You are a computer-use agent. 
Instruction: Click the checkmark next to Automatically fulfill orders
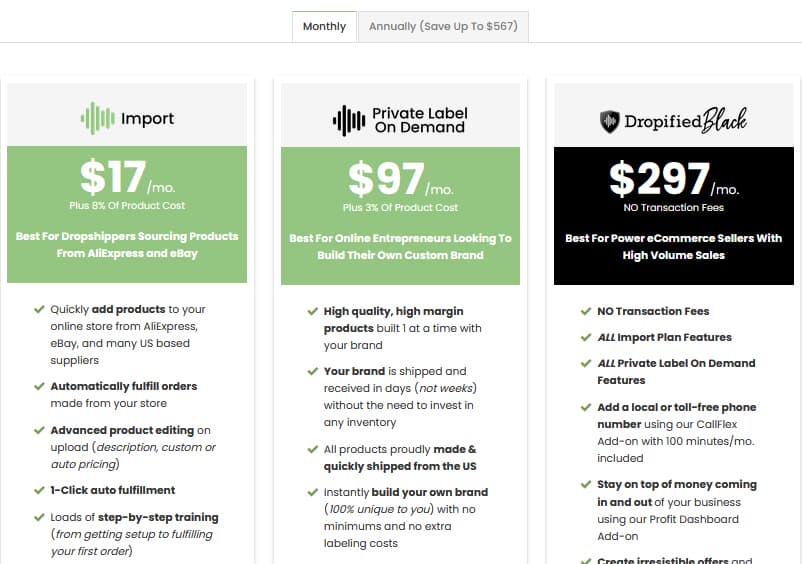pyautogui.click(x=39, y=386)
